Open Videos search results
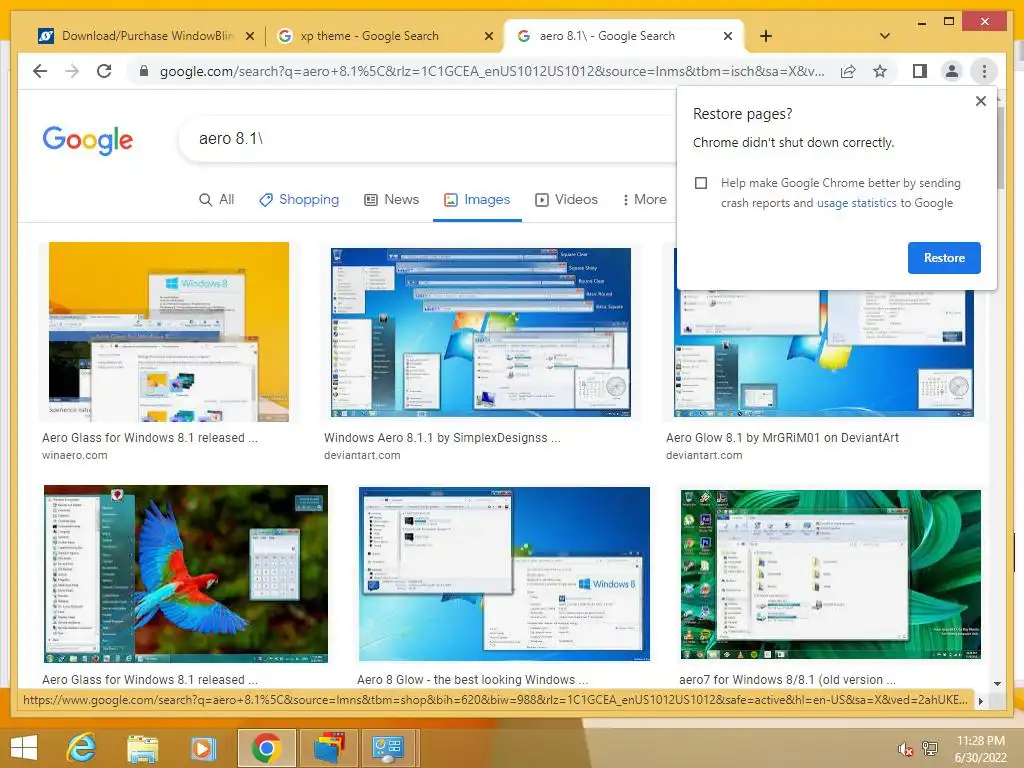This screenshot has height=768, width=1024. click(566, 199)
